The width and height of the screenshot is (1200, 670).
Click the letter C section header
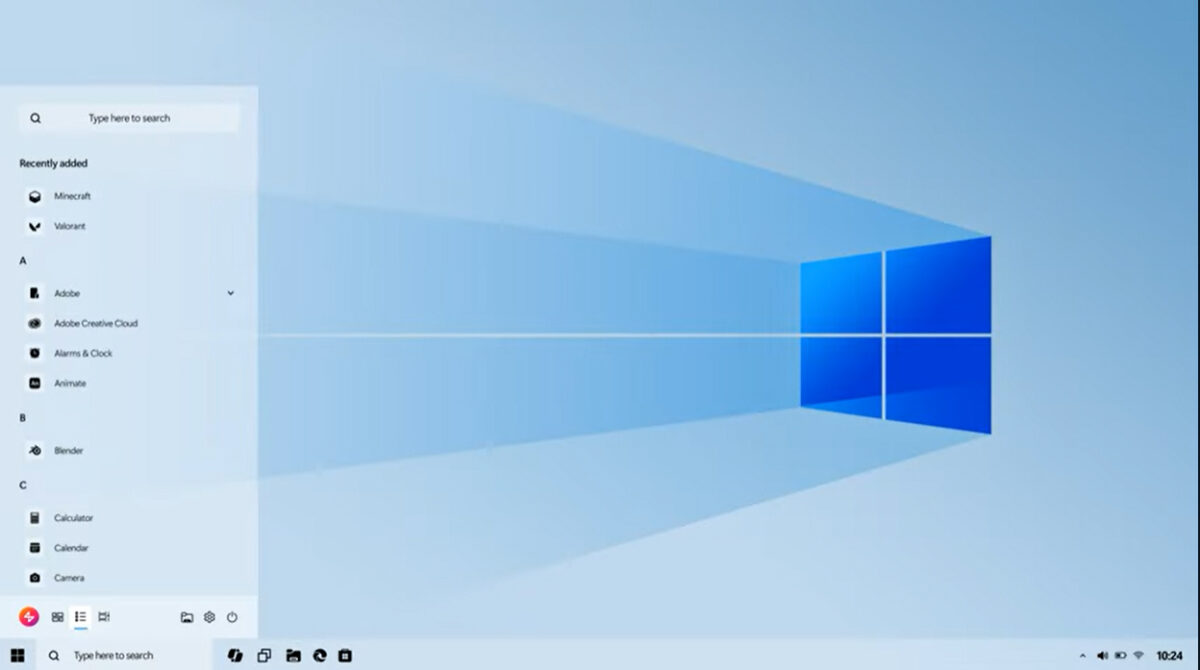click(23, 485)
